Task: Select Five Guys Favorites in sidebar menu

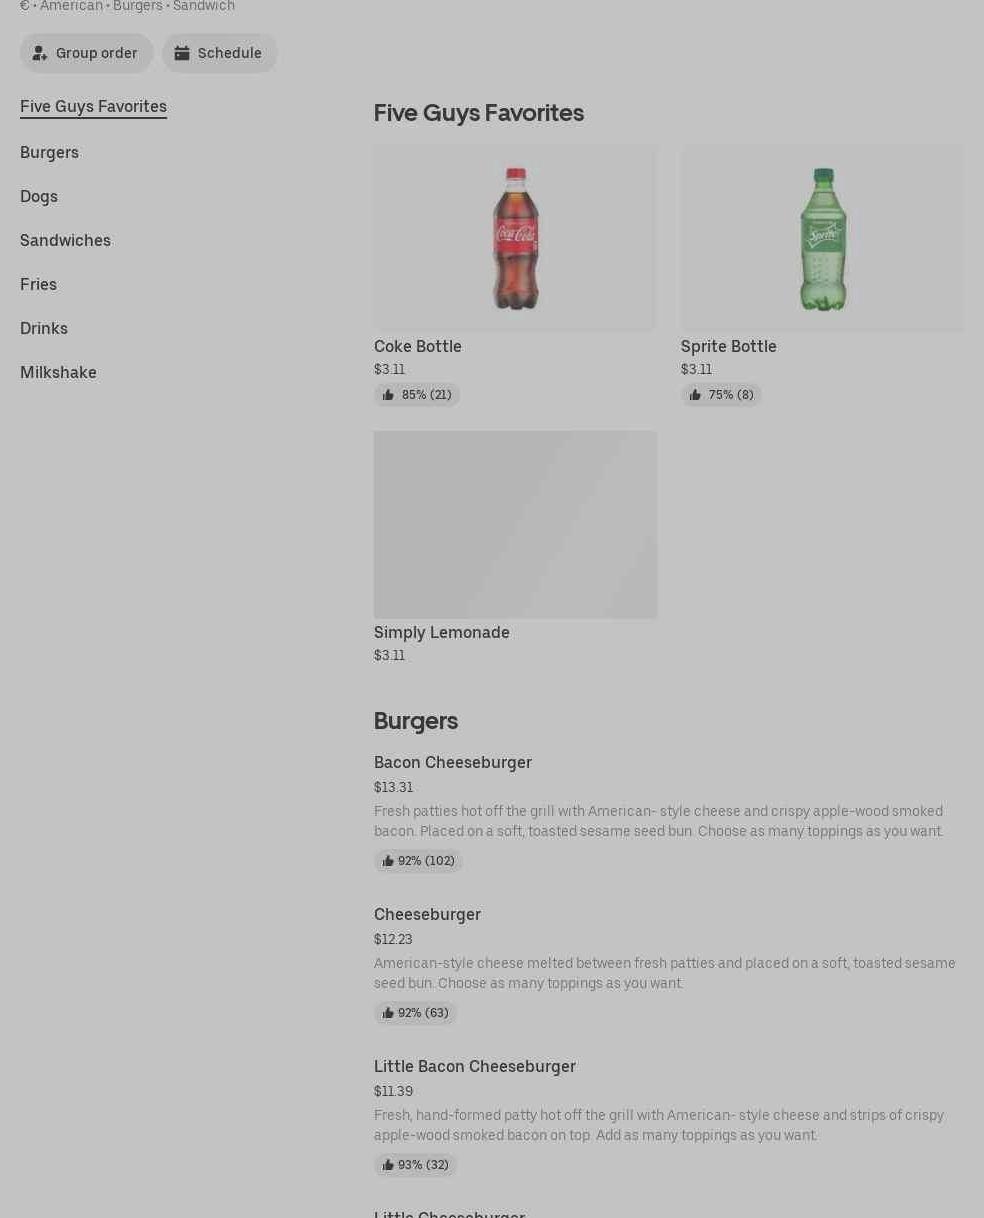Action: (x=93, y=106)
